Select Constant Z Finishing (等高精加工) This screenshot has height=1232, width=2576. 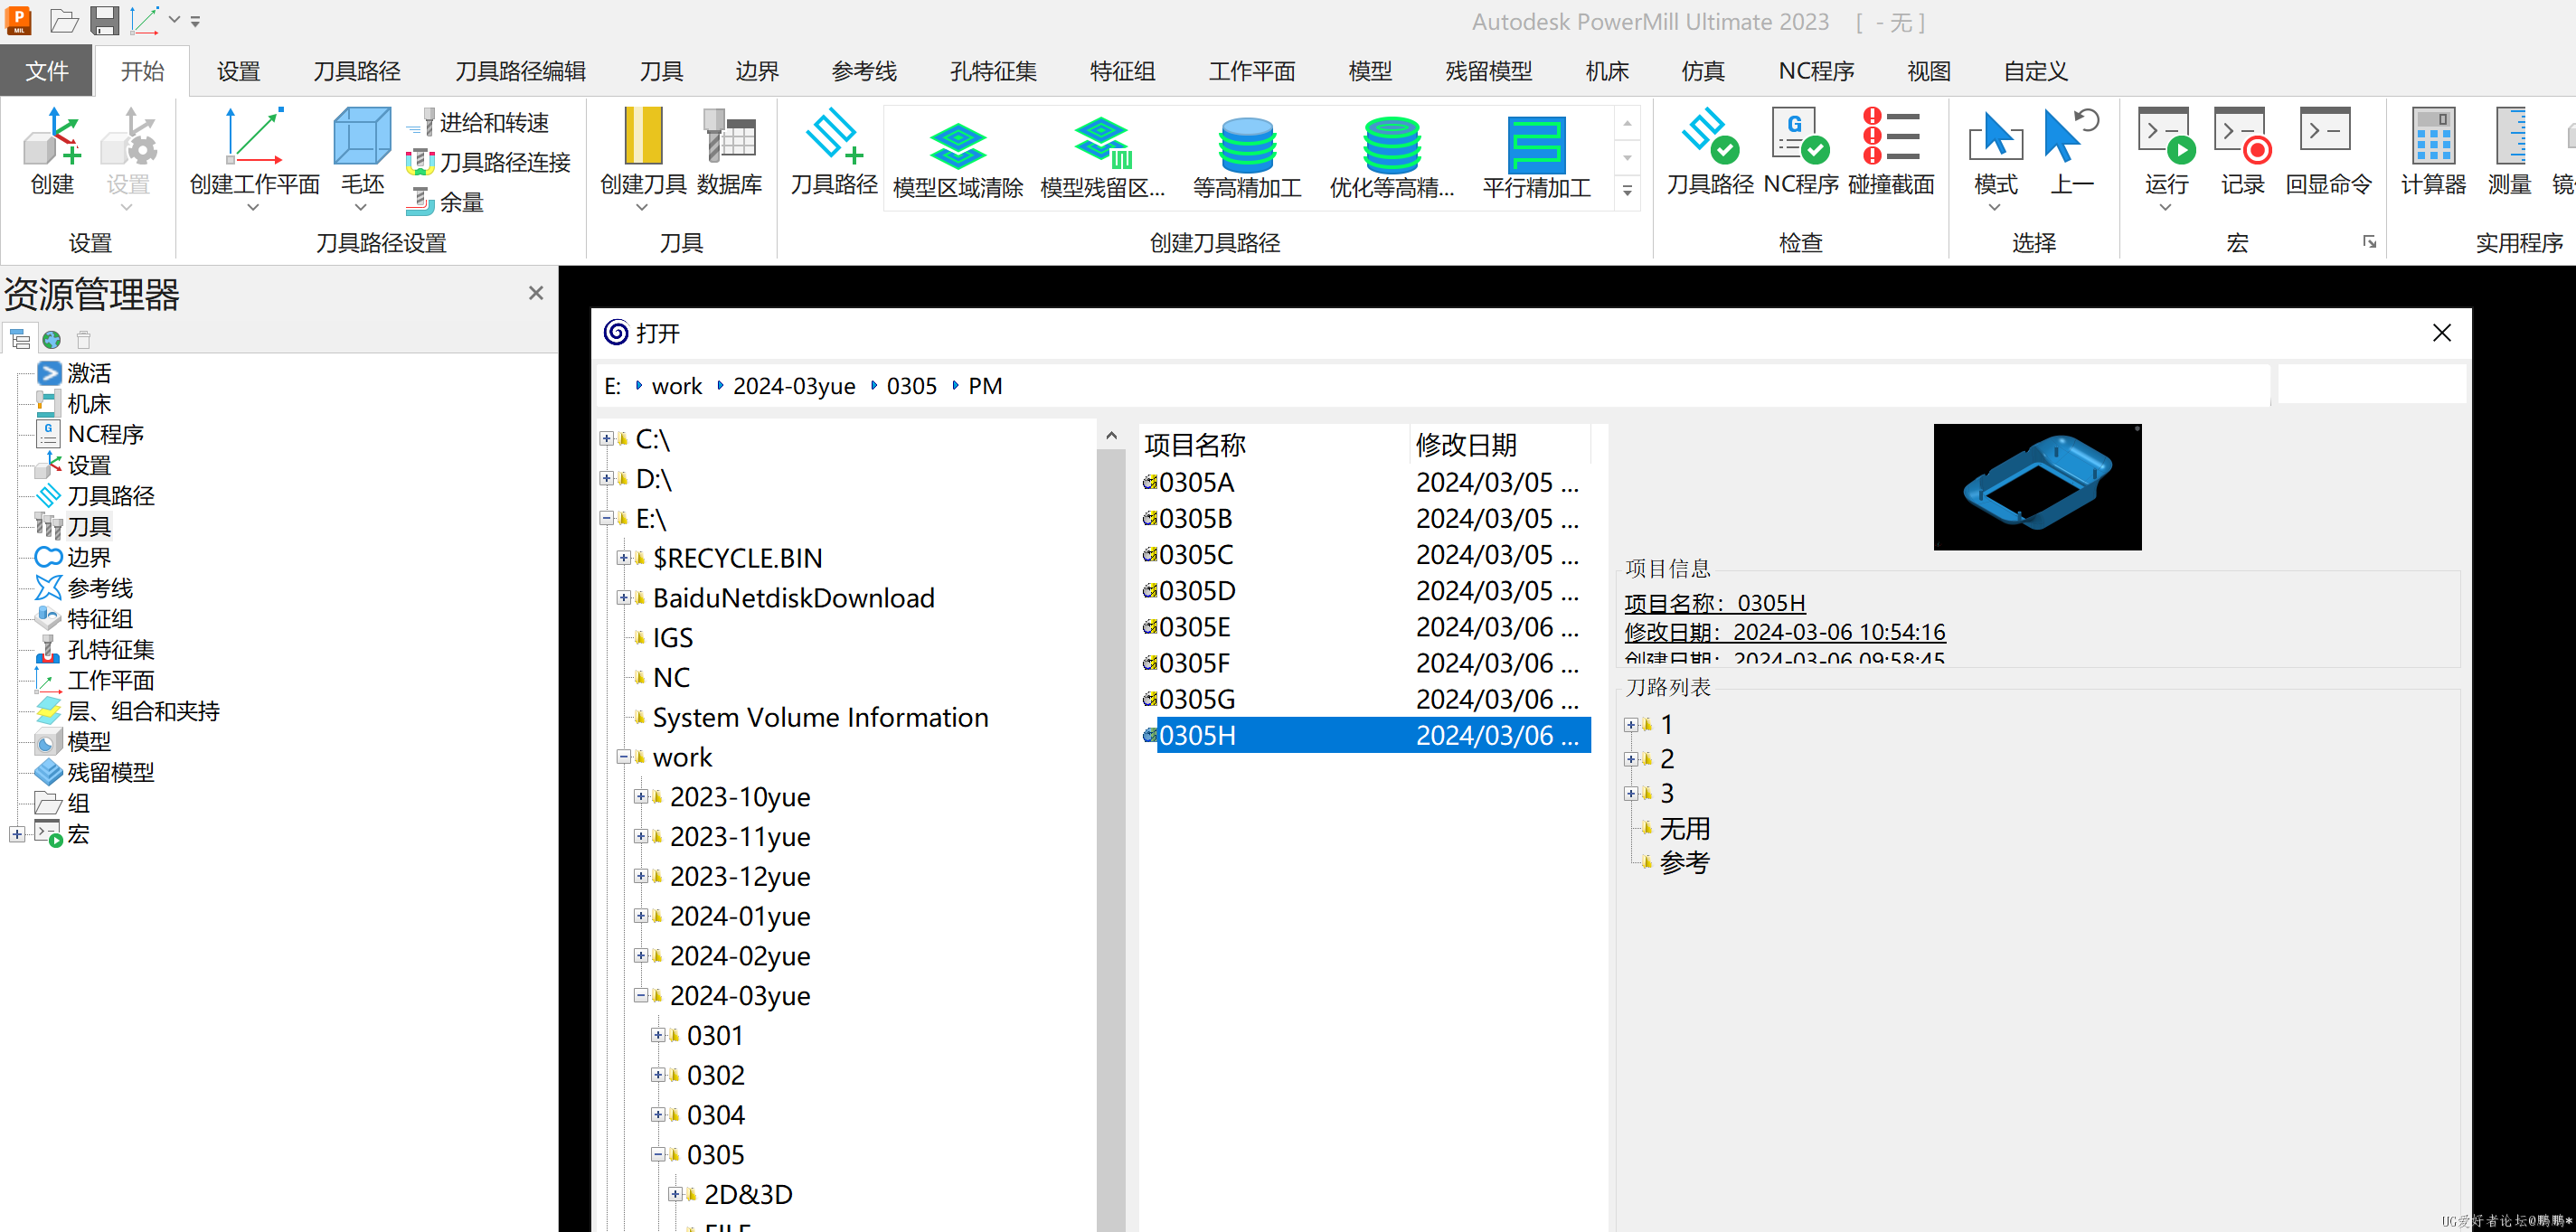(1247, 157)
